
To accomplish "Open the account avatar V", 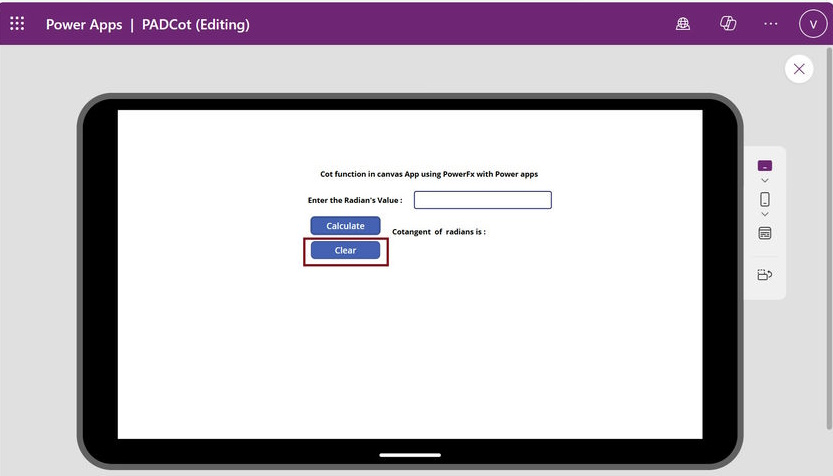I will click(813, 24).
